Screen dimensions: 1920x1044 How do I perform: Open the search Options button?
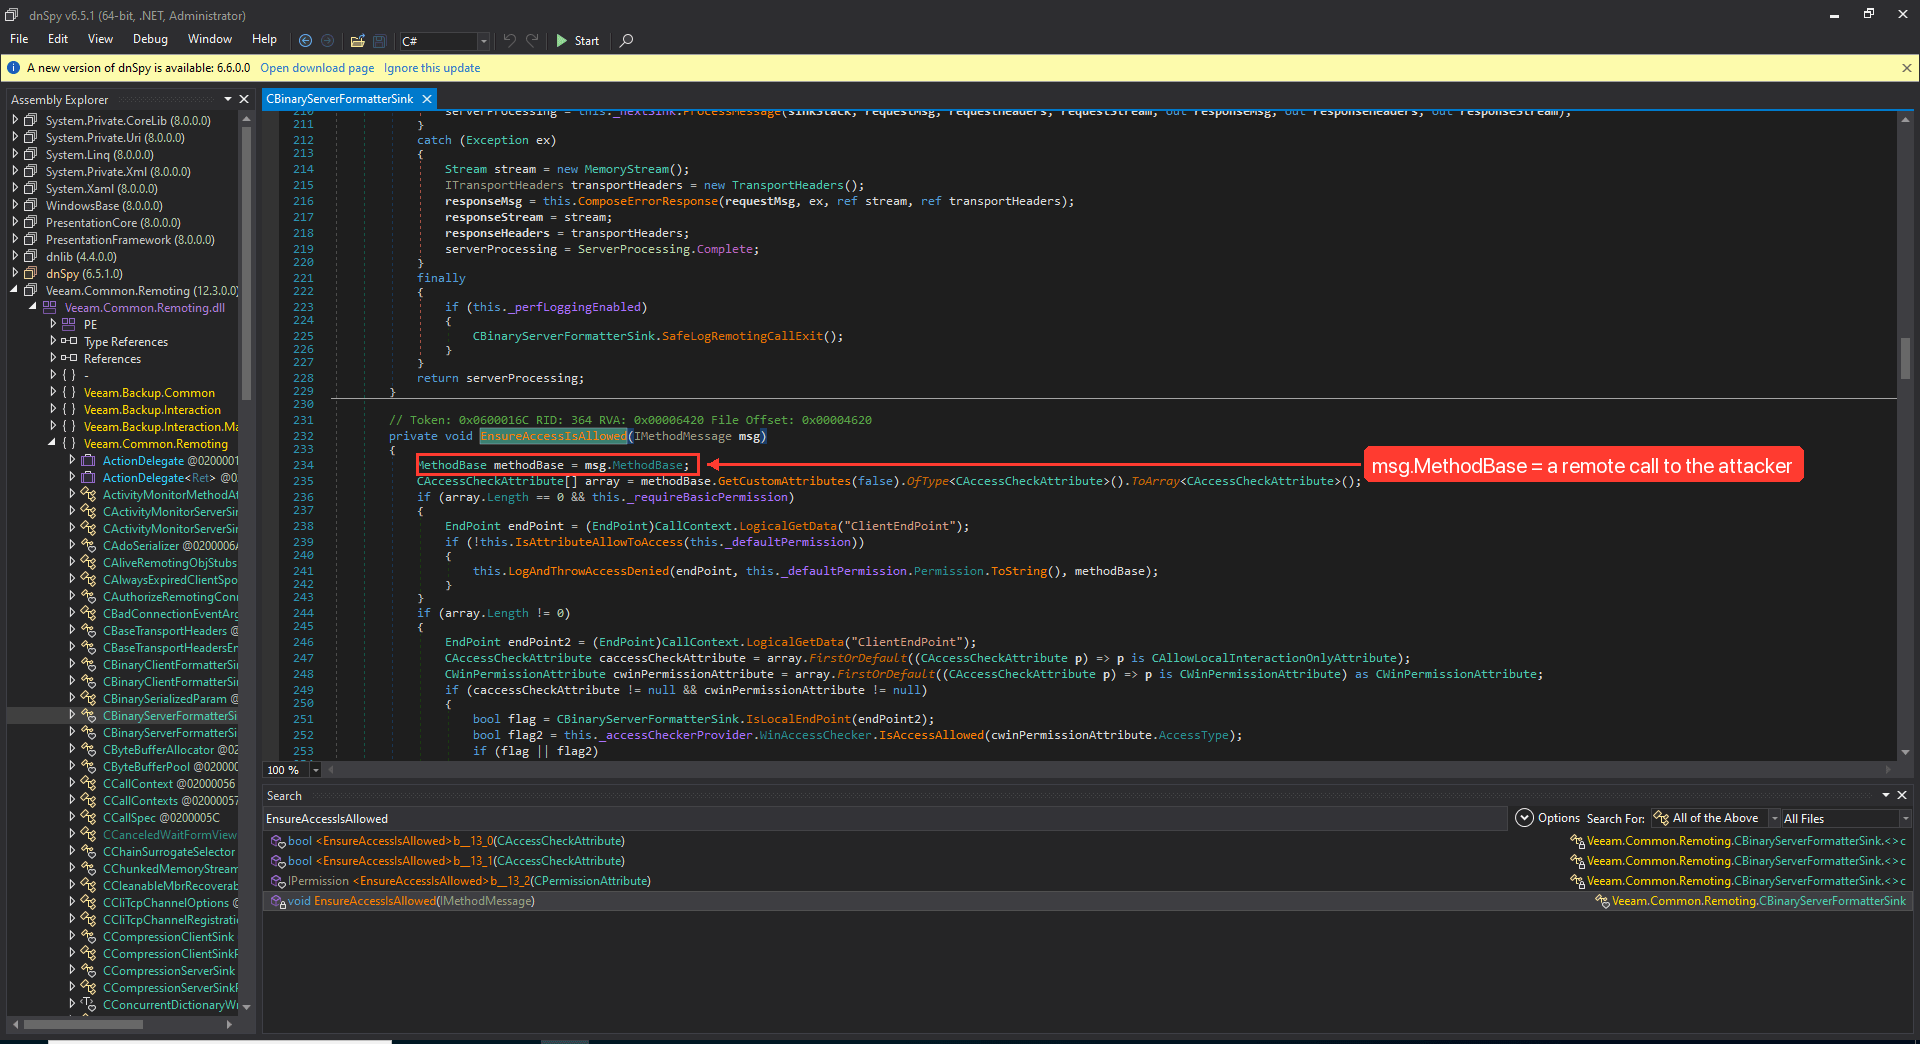coord(1548,818)
